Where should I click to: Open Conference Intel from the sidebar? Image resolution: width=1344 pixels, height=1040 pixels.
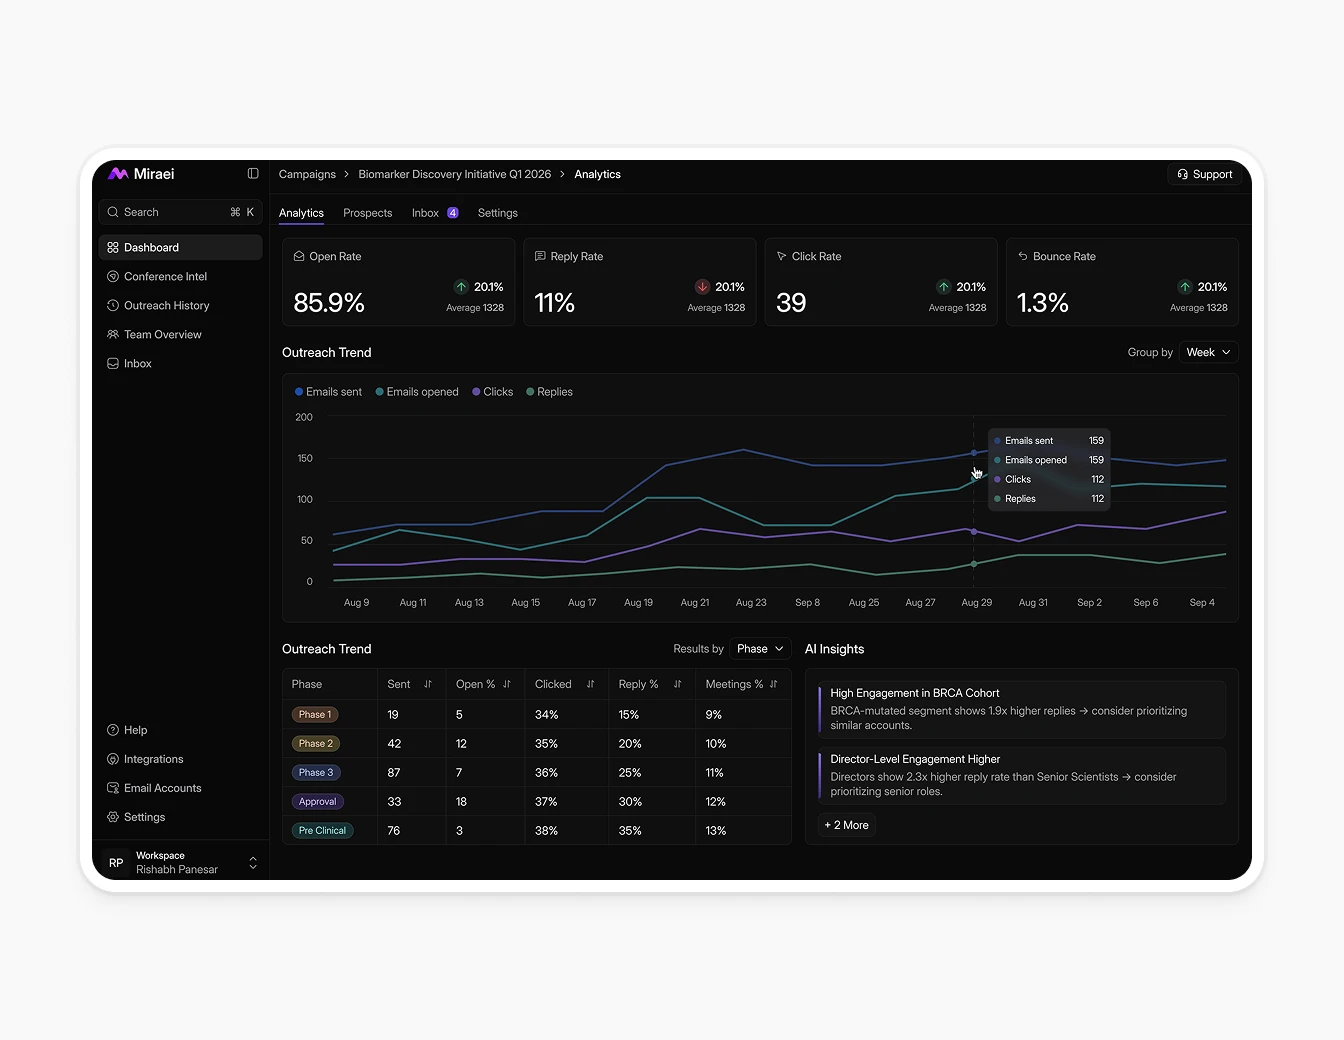165,276
